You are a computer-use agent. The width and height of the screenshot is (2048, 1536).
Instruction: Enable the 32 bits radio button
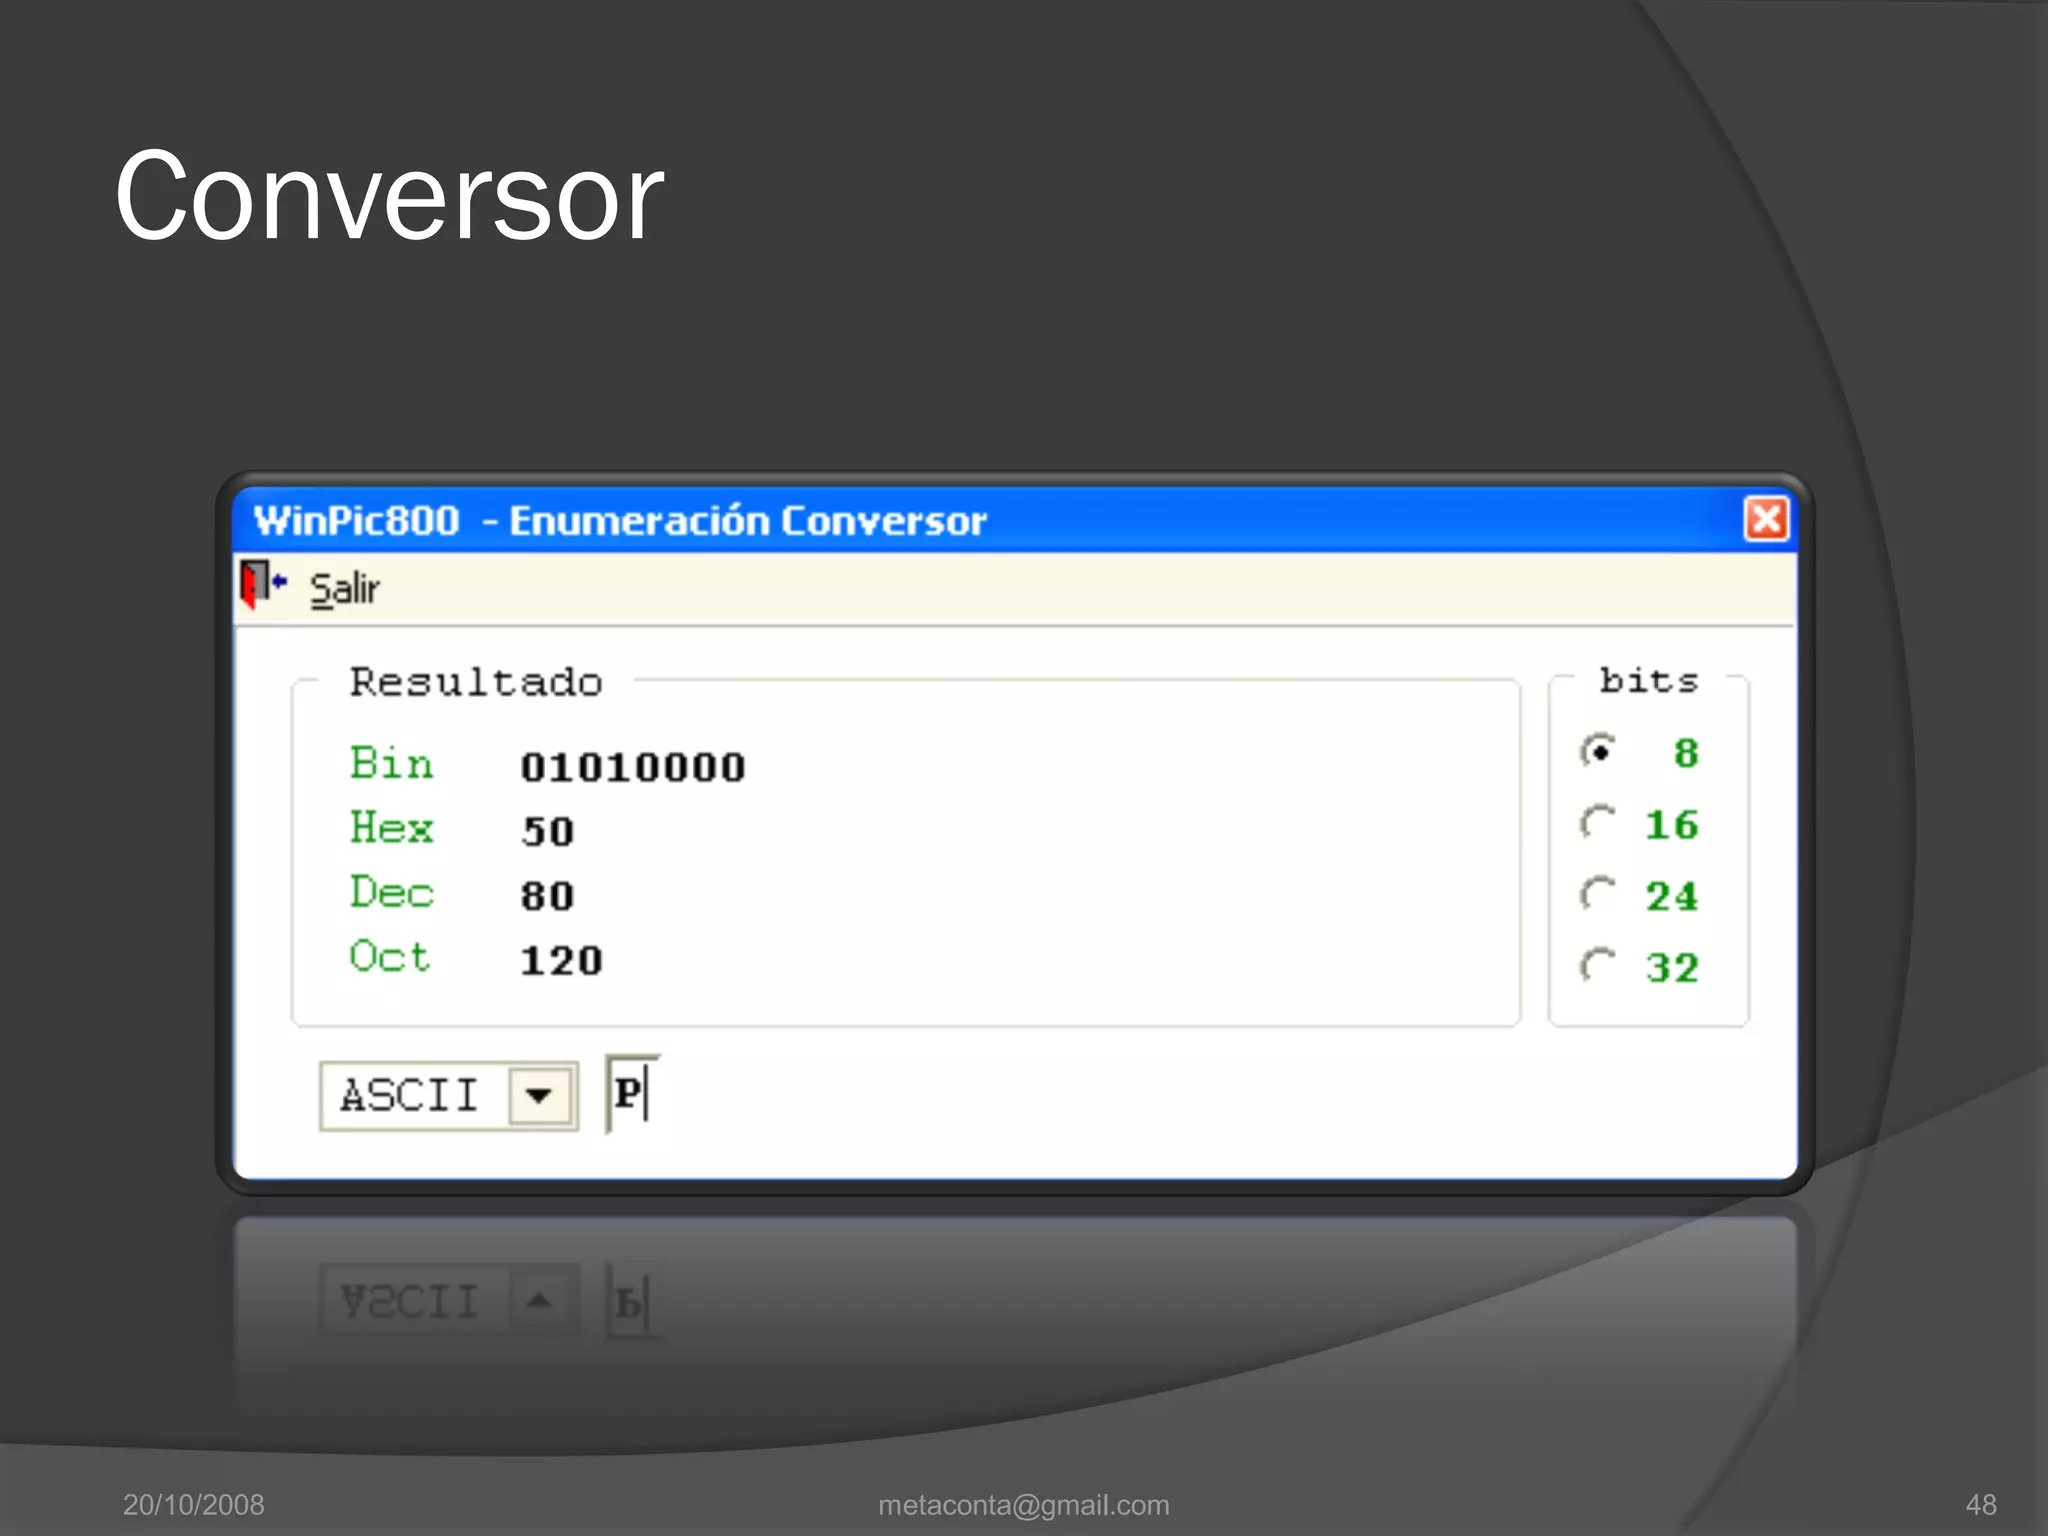[x=1599, y=966]
